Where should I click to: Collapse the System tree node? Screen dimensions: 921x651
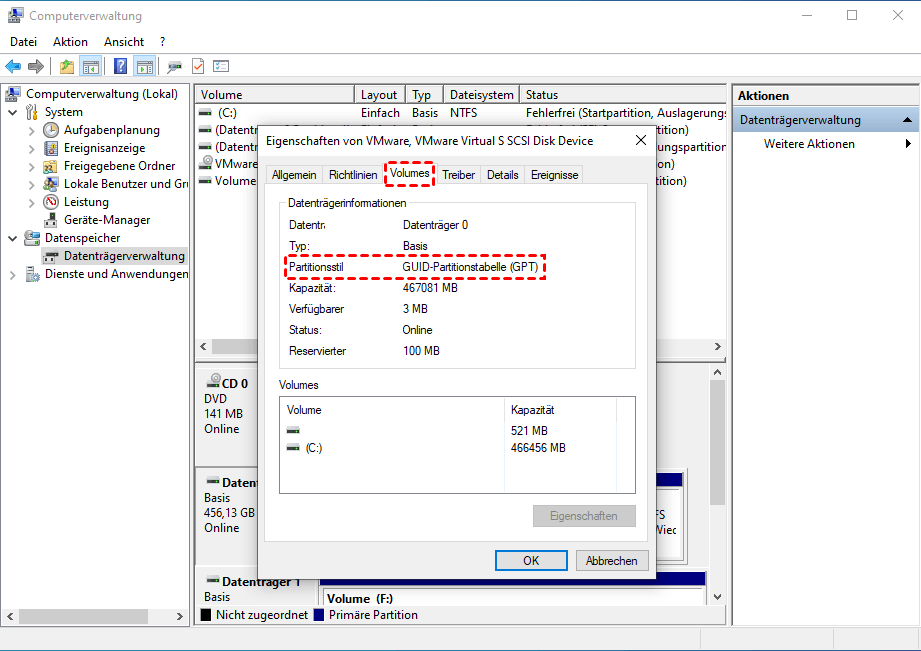tap(12, 112)
